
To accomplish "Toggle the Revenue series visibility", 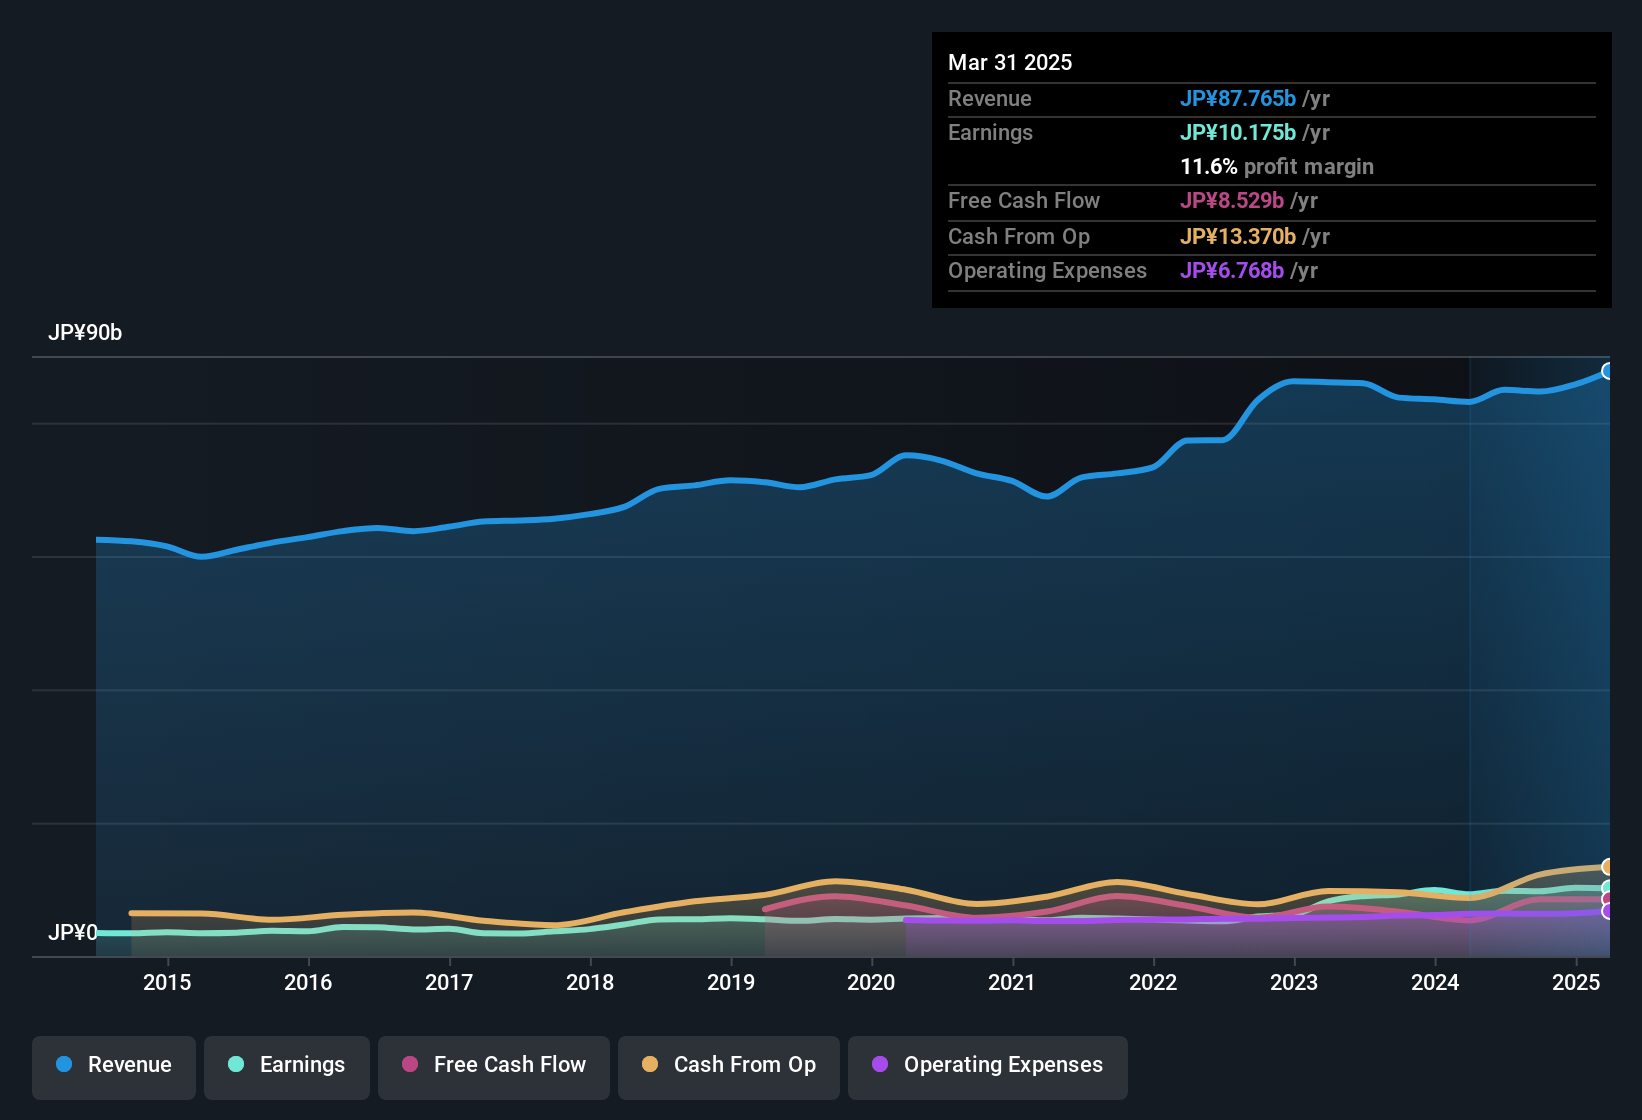I will 113,1065.
